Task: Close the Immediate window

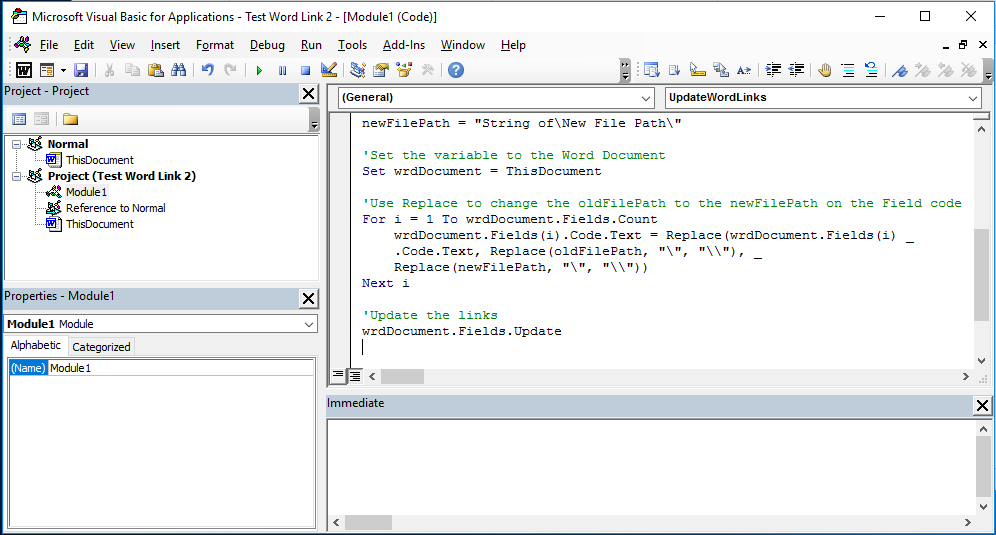Action: [982, 405]
